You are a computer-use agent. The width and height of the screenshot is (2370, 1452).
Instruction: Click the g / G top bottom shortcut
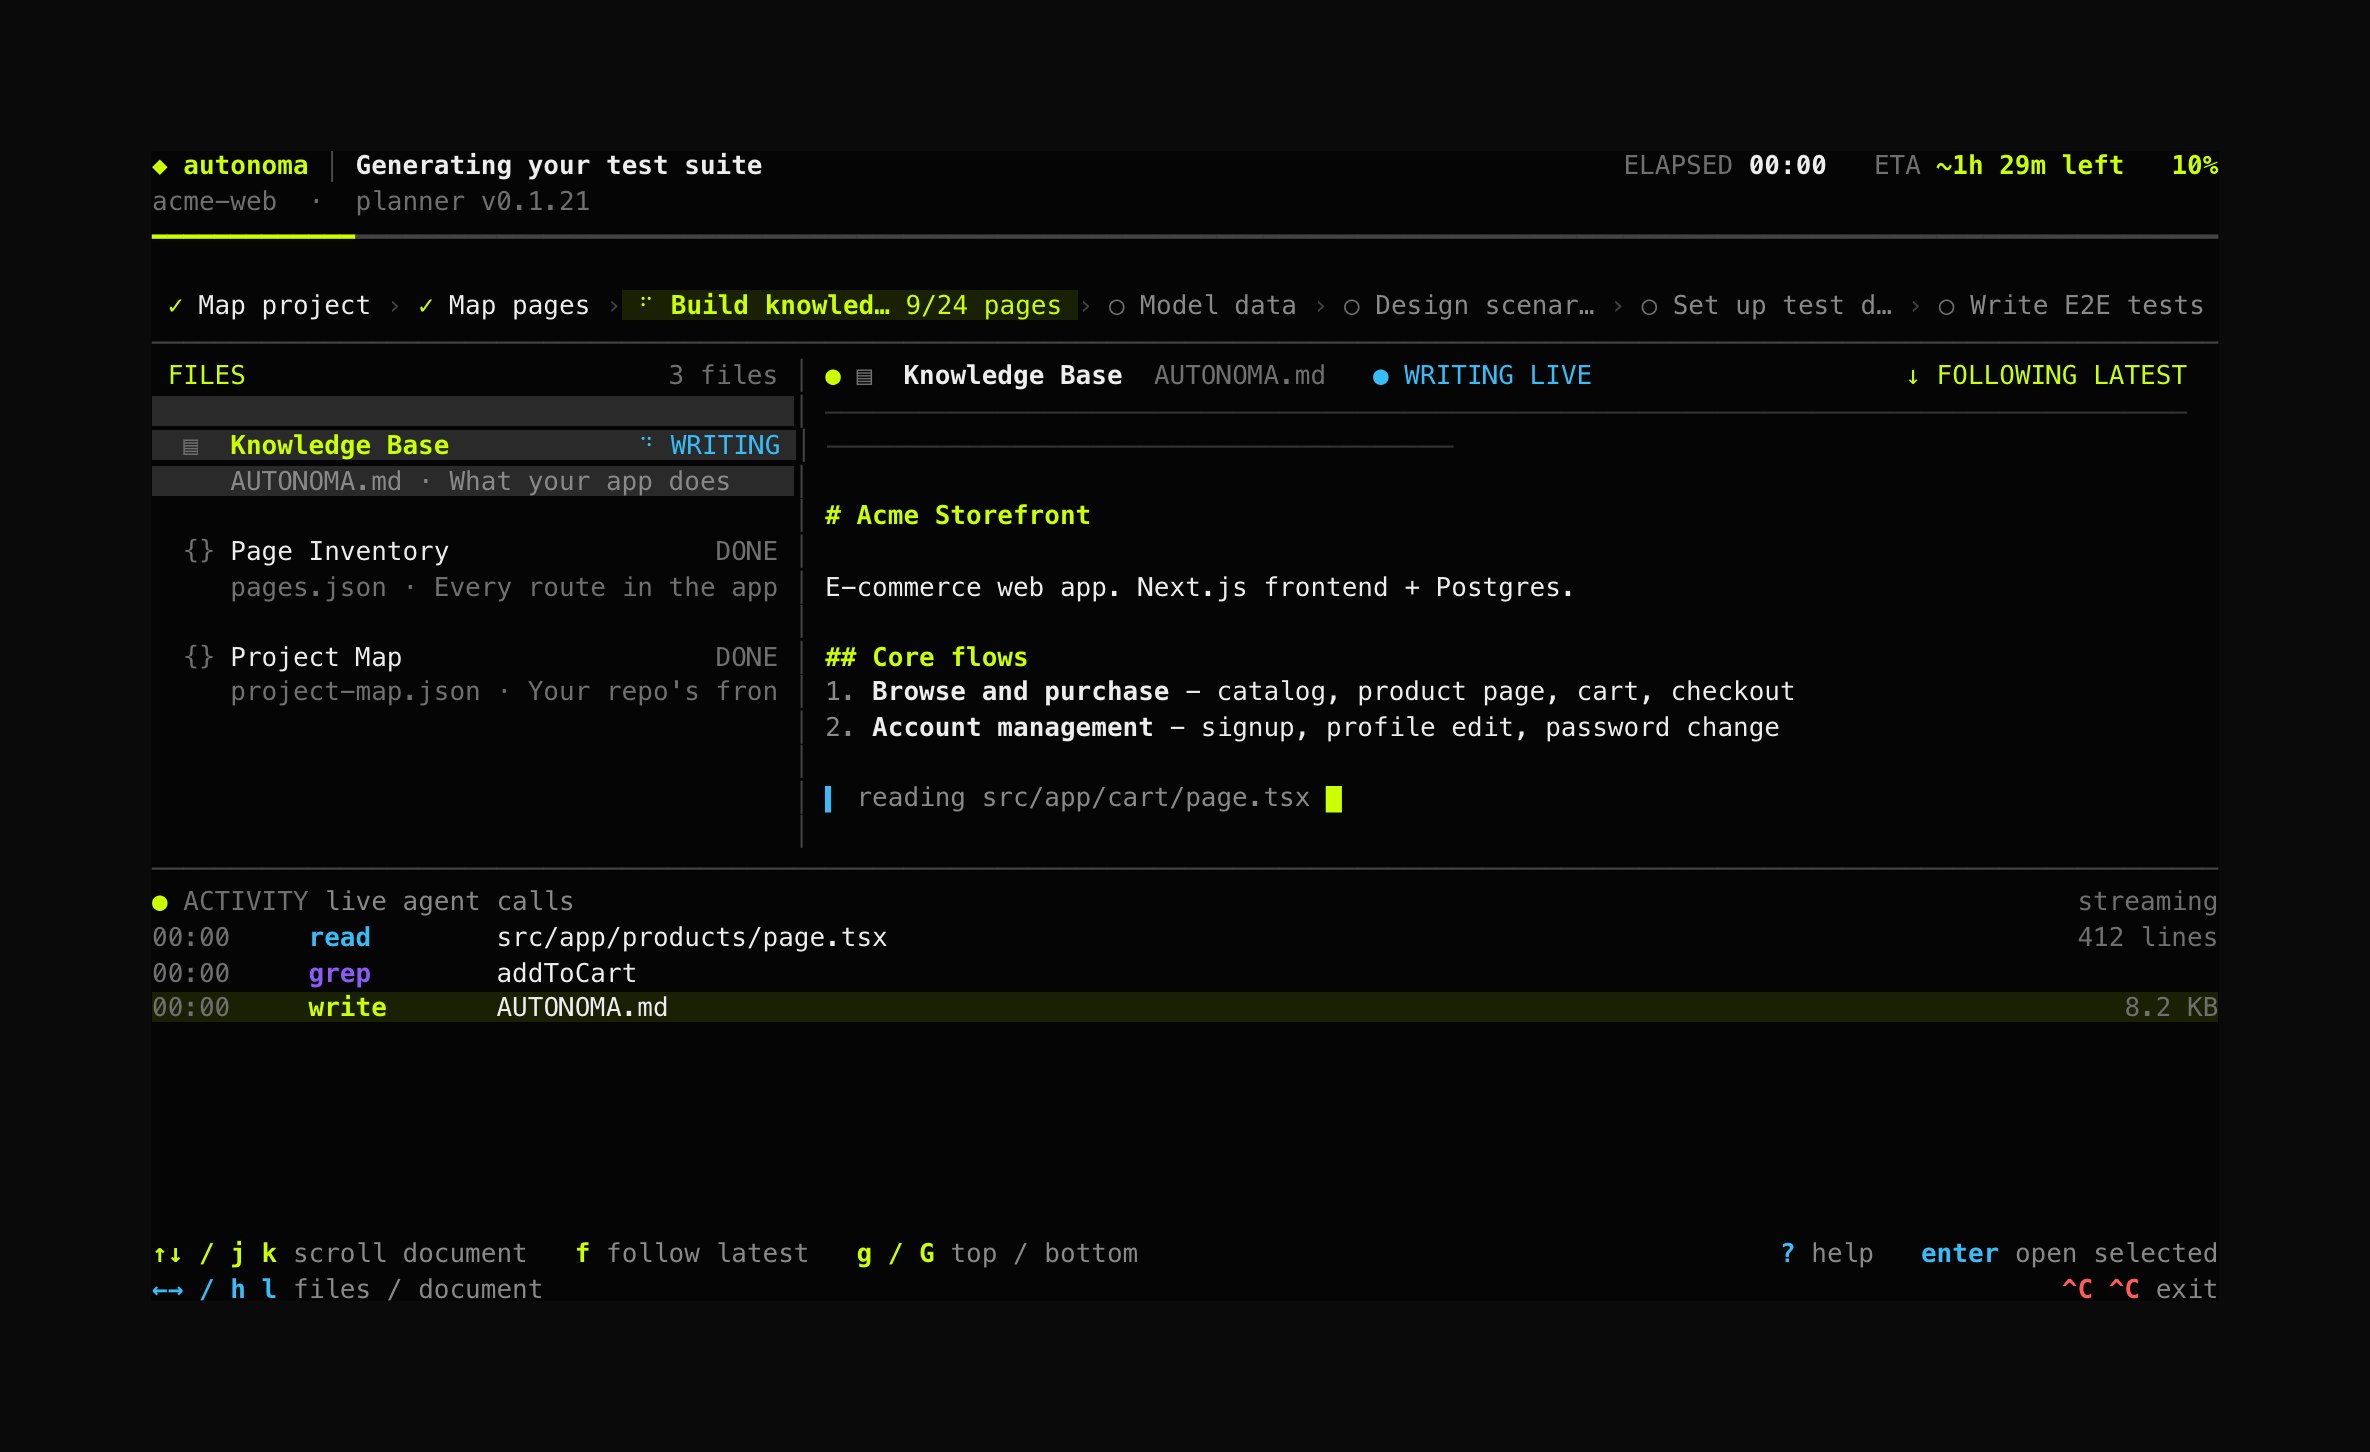tap(998, 1254)
